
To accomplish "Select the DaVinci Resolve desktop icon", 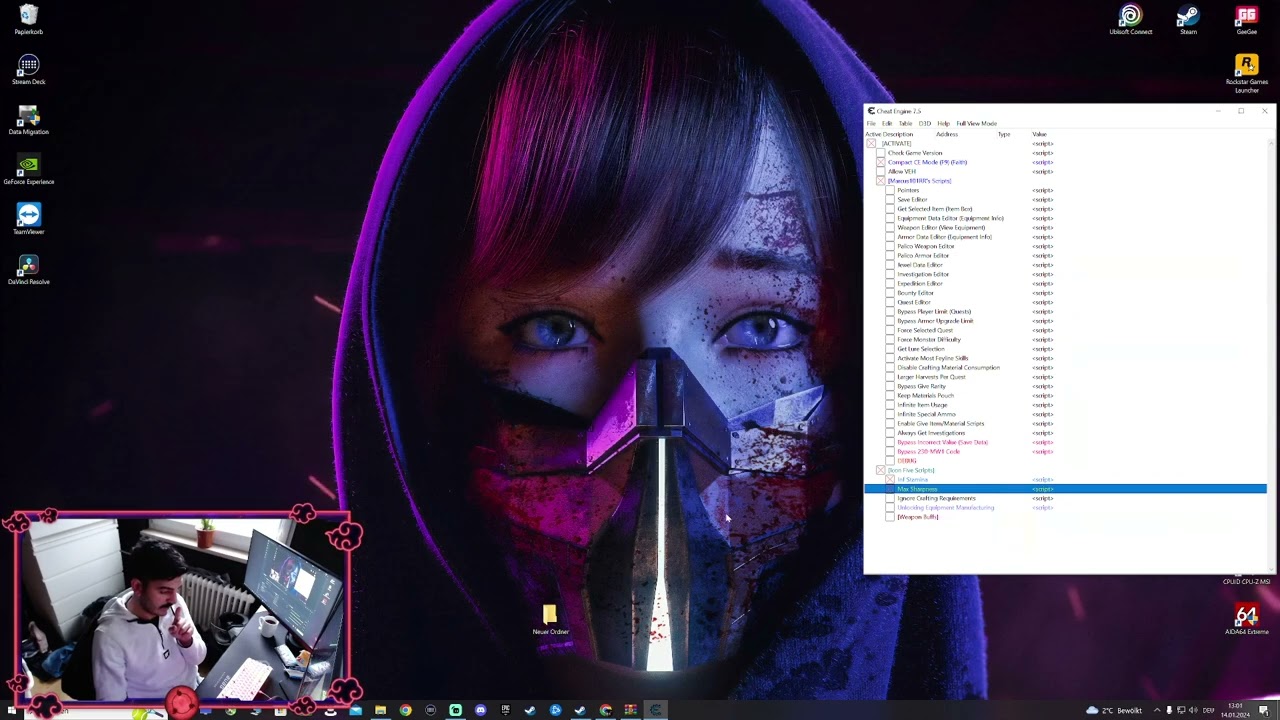I will (28, 269).
